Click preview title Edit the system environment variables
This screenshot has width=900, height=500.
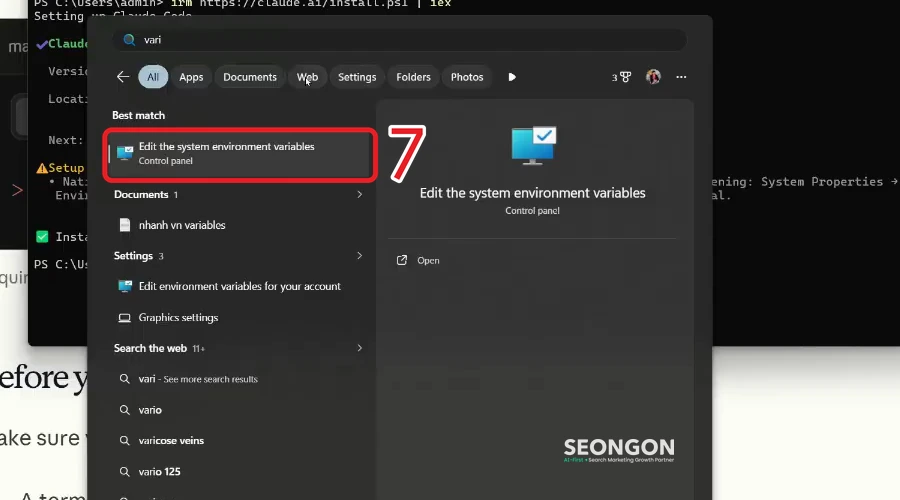pyautogui.click(x=532, y=193)
